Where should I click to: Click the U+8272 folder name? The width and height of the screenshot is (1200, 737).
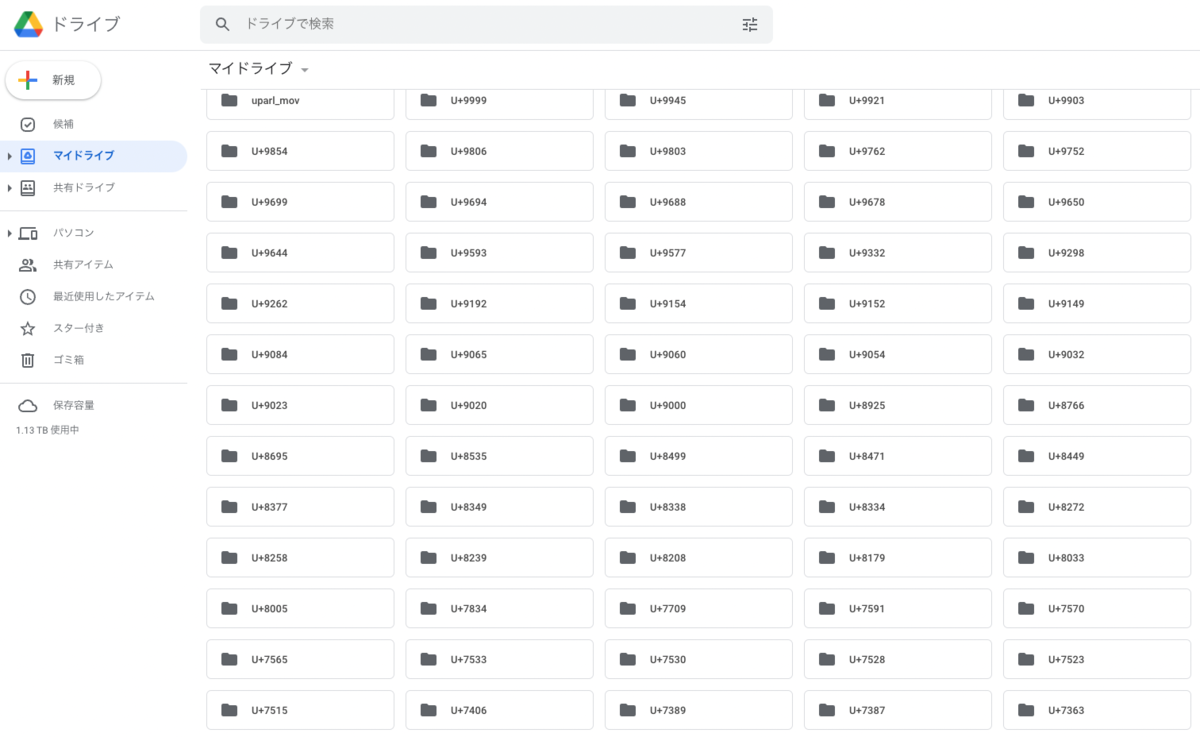point(1066,508)
